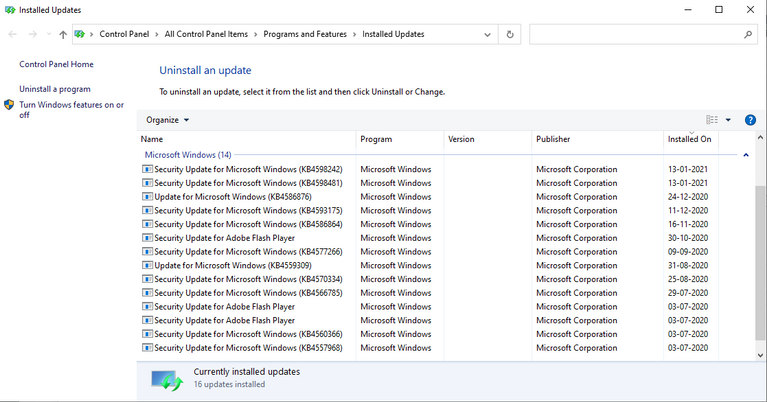This screenshot has width=767, height=402.
Task: Click the icon of update KB4577266
Action: click(147, 251)
